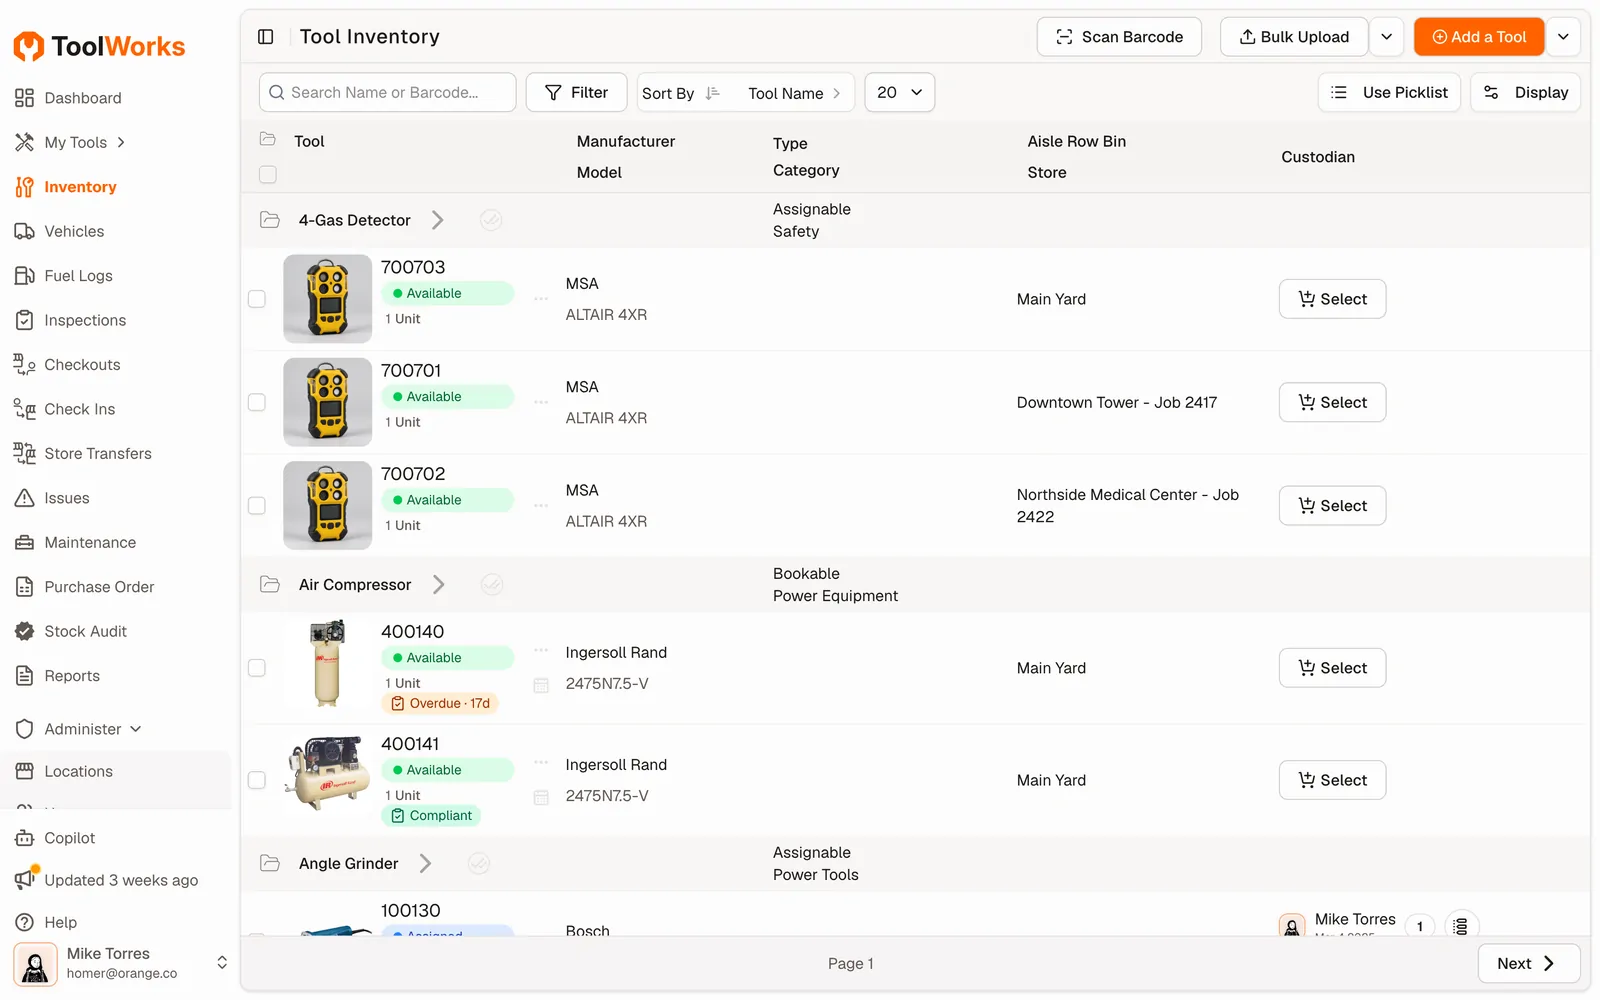Open the thumbnail of gas detector 700701

(x=328, y=402)
